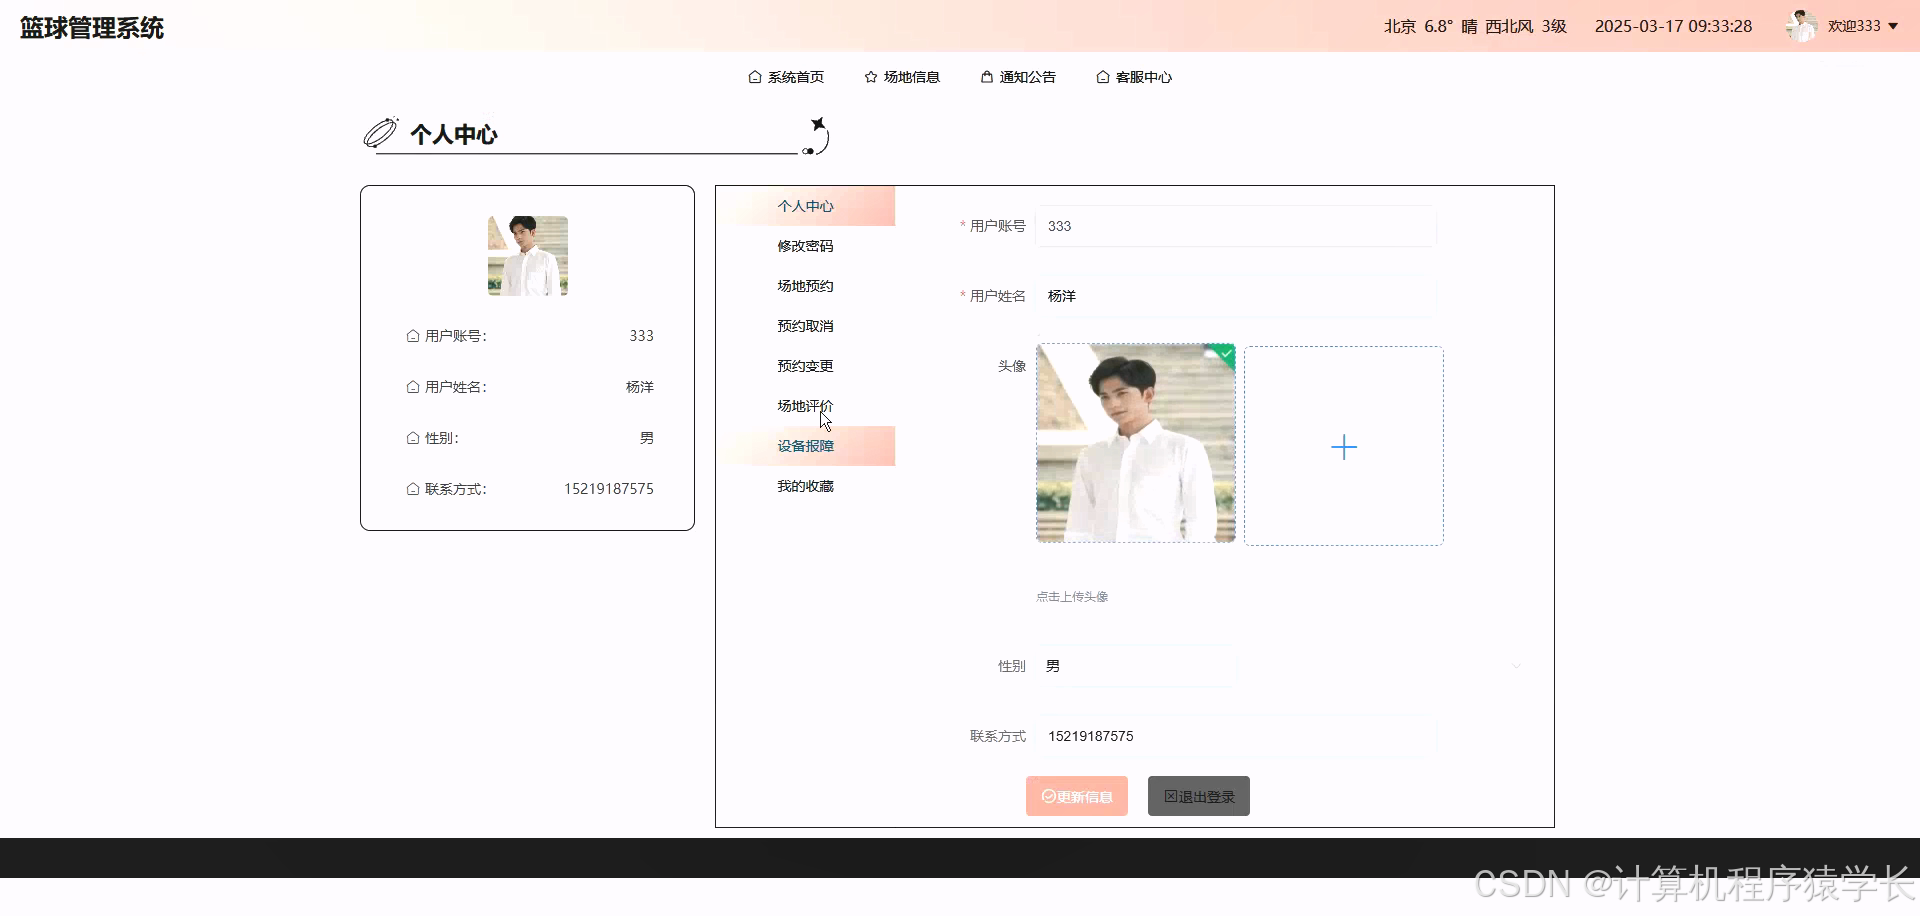Select the 预约变更 sidebar item

click(805, 365)
